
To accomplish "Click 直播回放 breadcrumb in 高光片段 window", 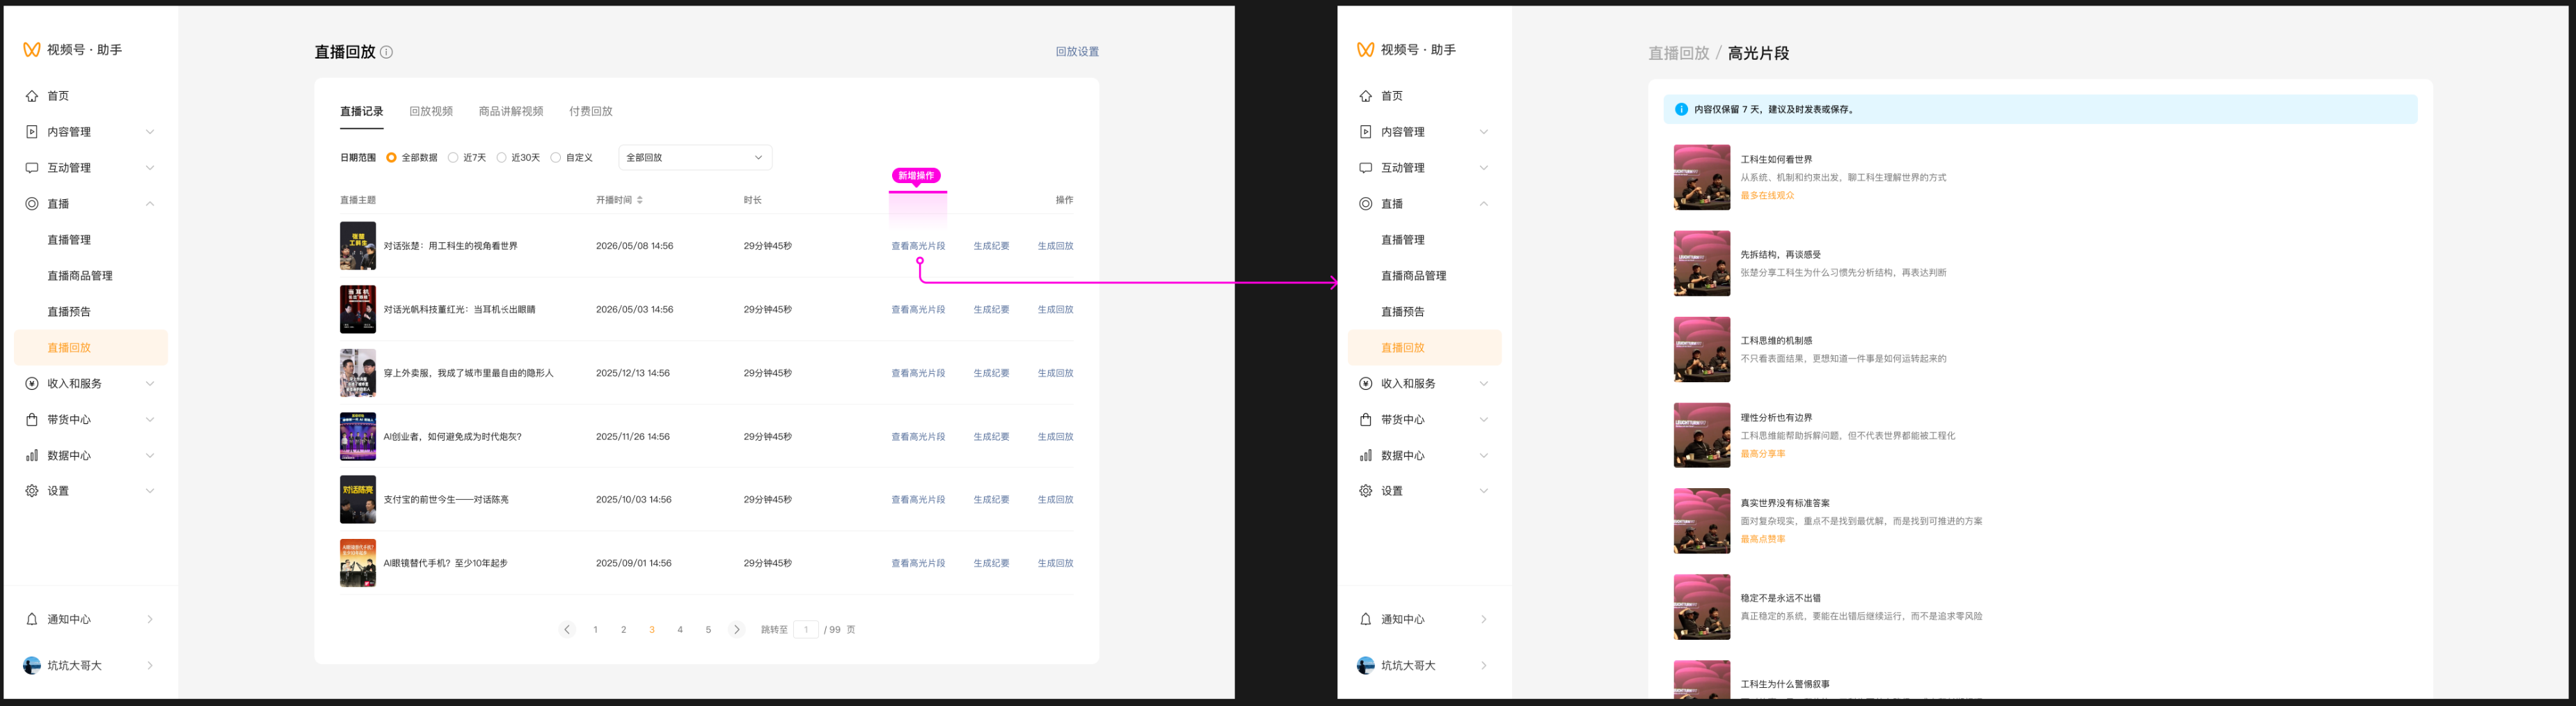I will pyautogui.click(x=1679, y=53).
